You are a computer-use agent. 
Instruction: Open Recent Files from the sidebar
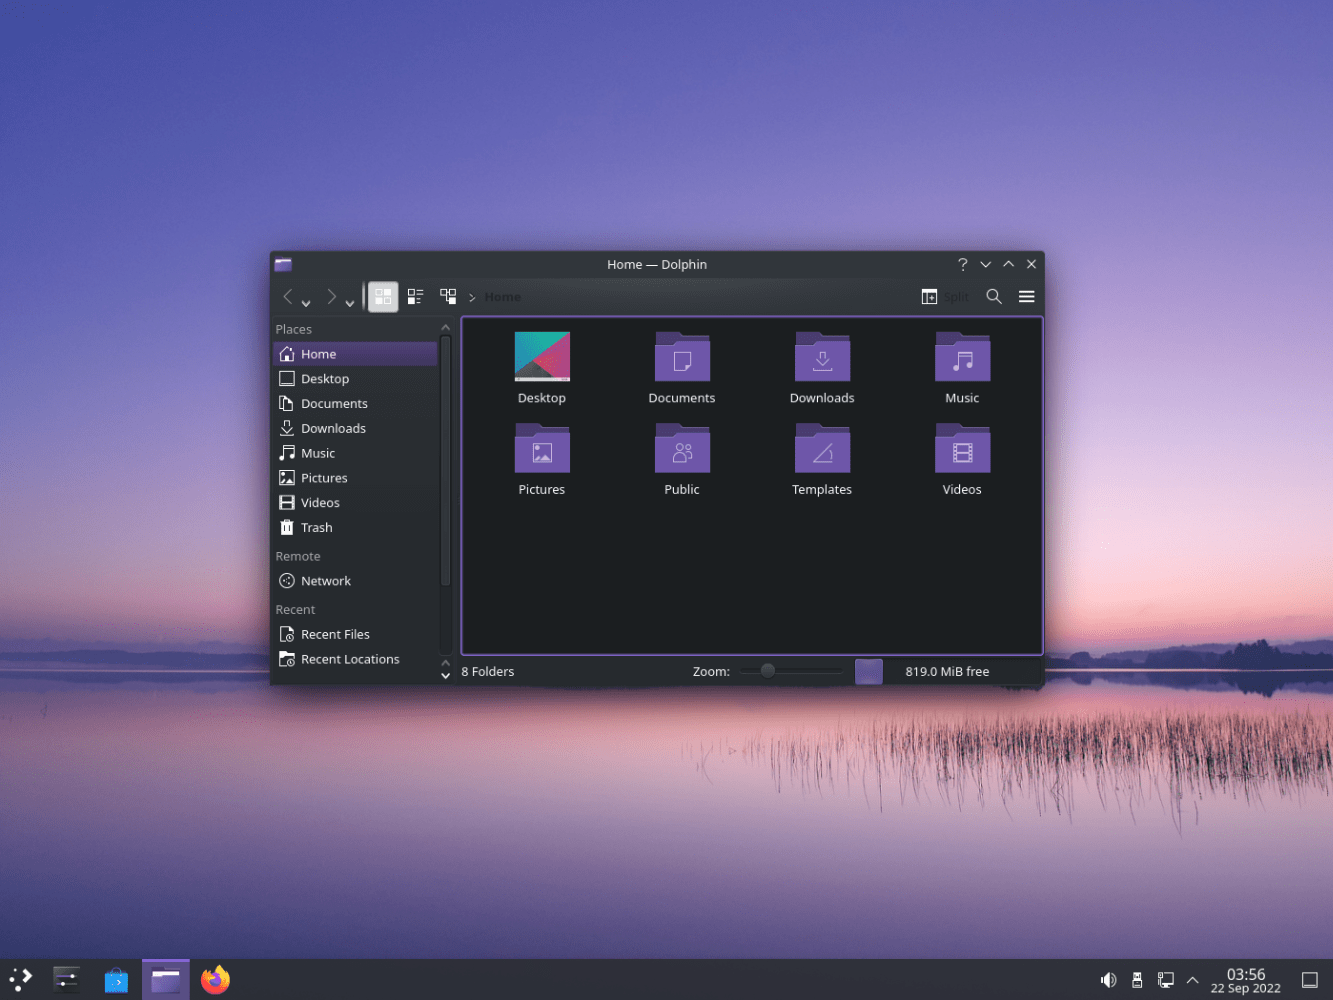tap(335, 633)
